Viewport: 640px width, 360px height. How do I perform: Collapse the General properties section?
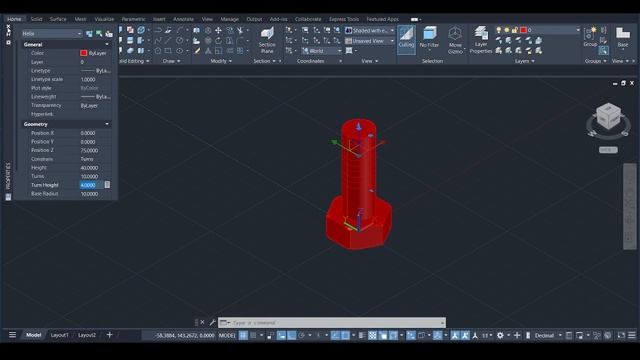[107, 44]
